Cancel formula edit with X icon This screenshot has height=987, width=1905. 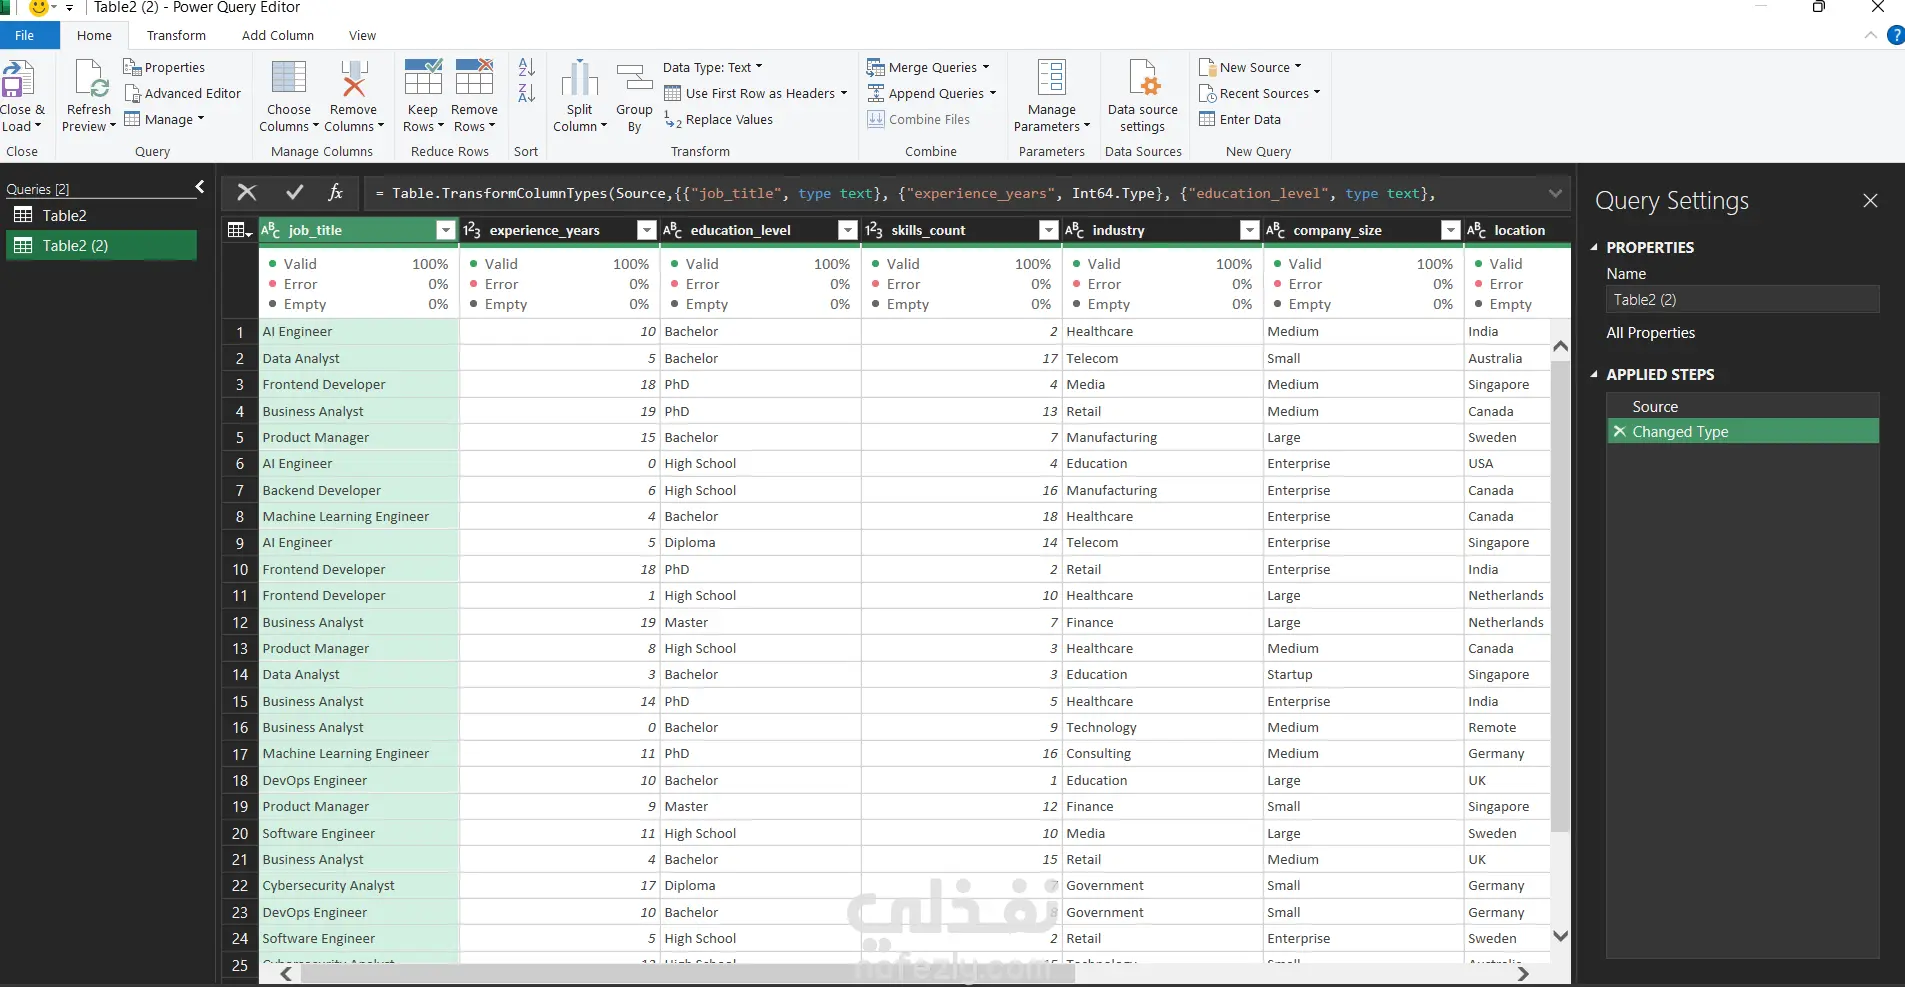pos(247,192)
